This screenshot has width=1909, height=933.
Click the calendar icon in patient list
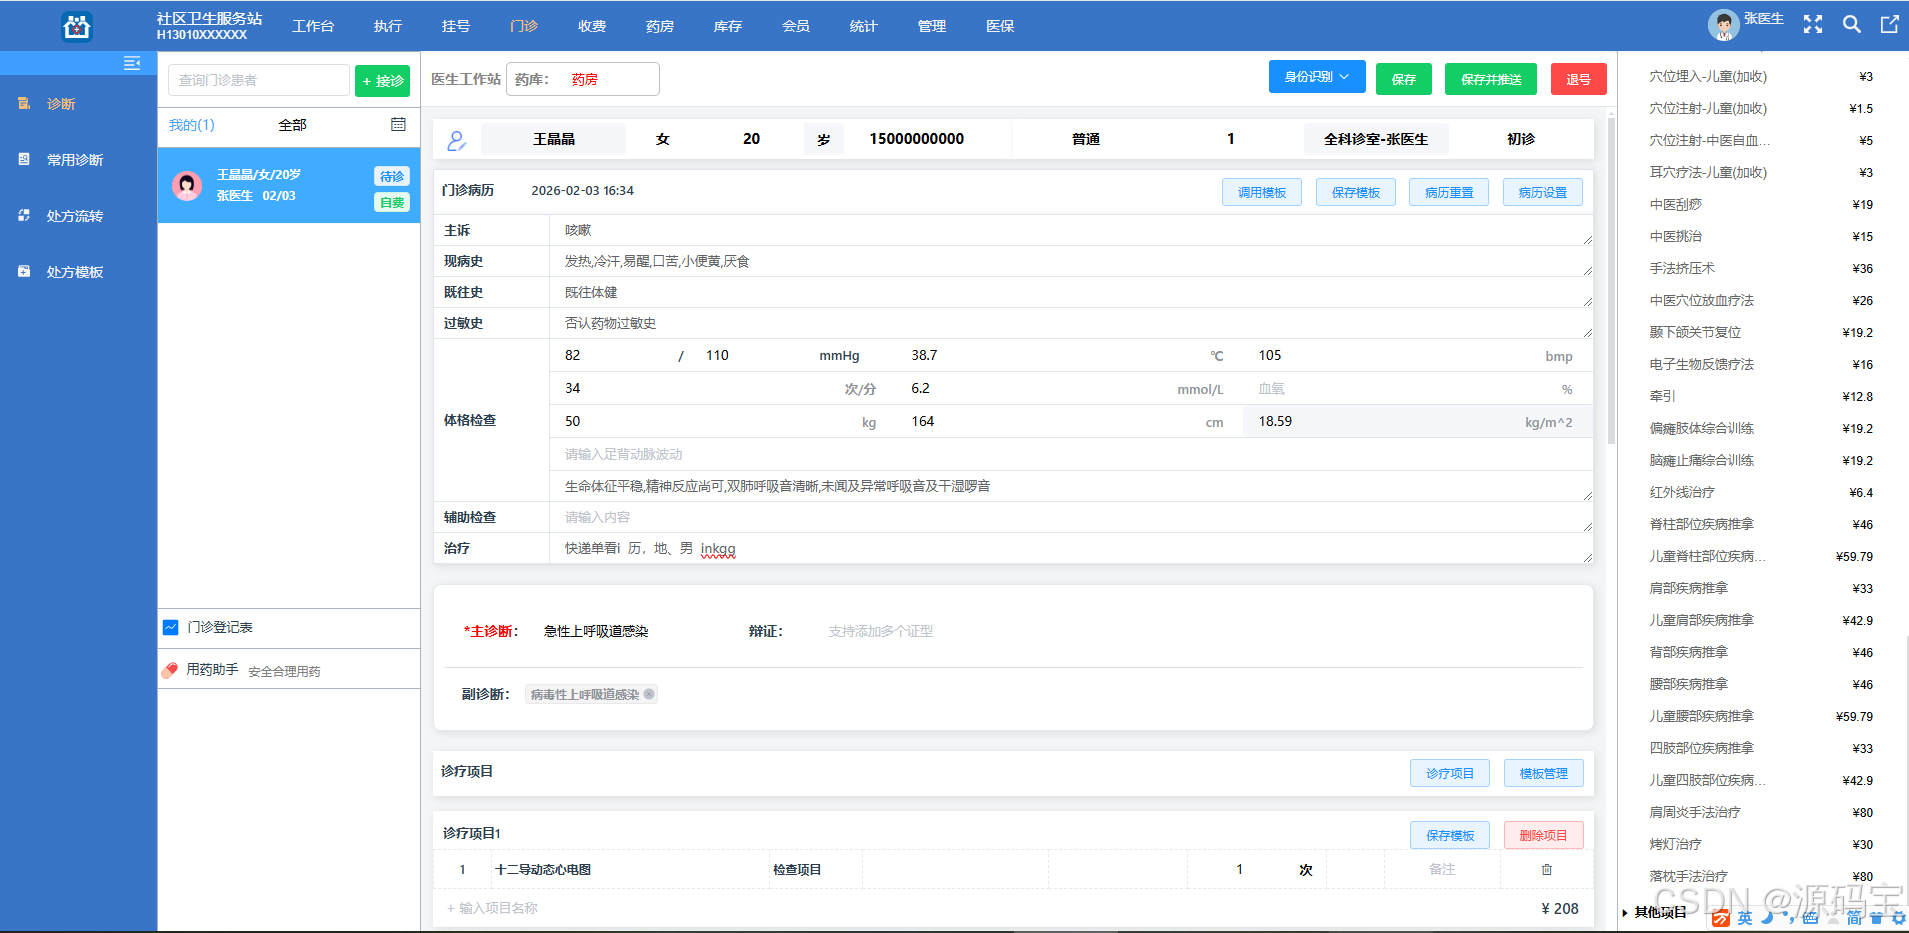pyautogui.click(x=398, y=125)
